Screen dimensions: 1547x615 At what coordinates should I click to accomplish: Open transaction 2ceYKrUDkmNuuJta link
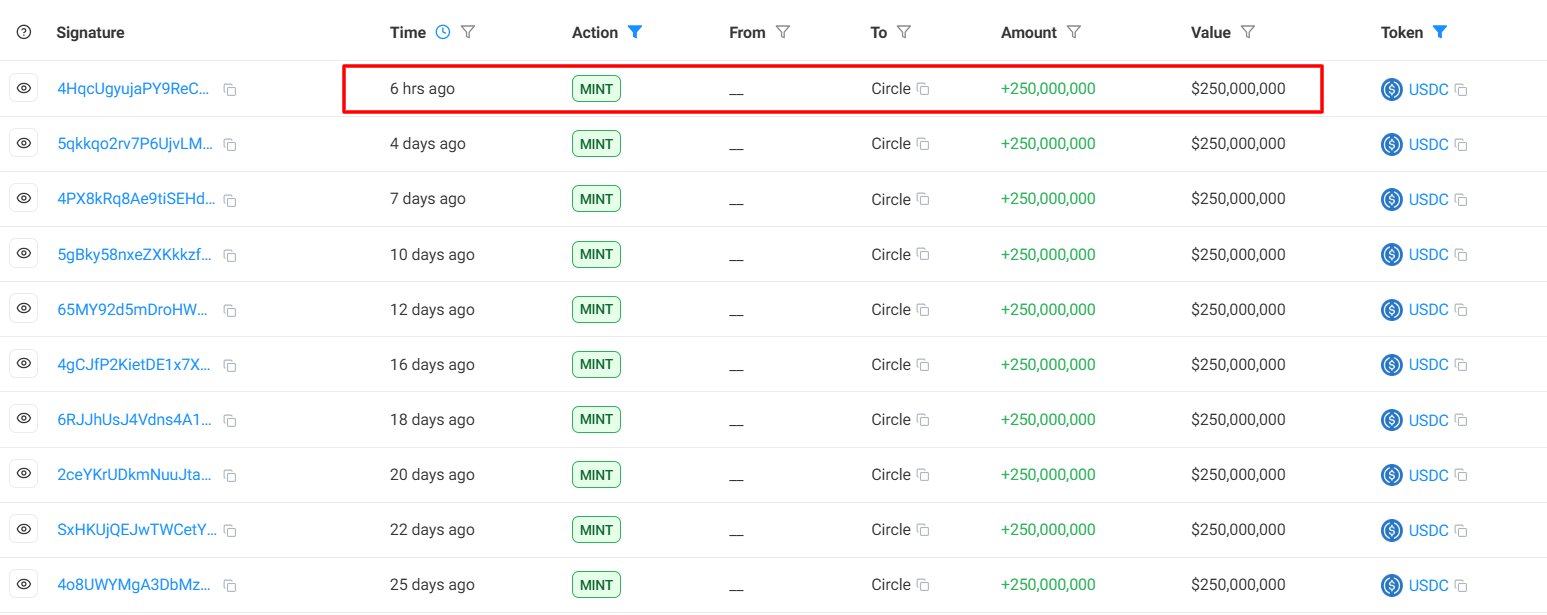135,475
